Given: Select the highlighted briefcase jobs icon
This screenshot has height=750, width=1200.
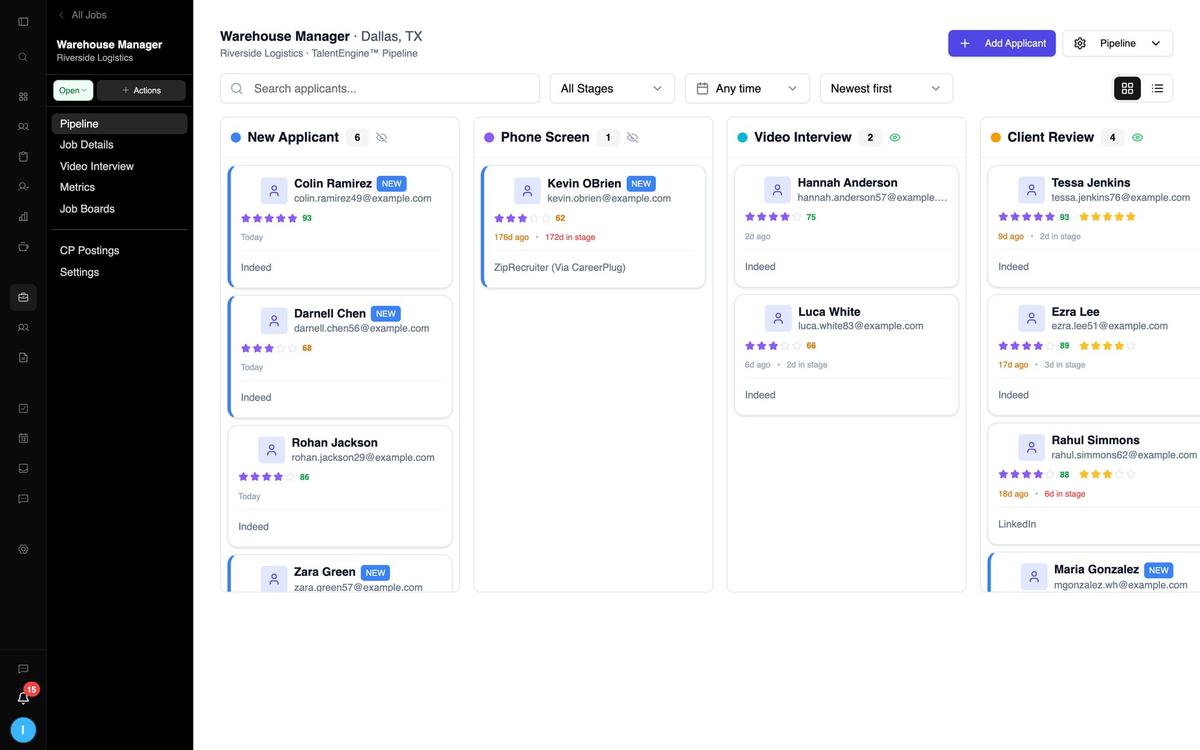Looking at the screenshot, I should tap(23, 297).
